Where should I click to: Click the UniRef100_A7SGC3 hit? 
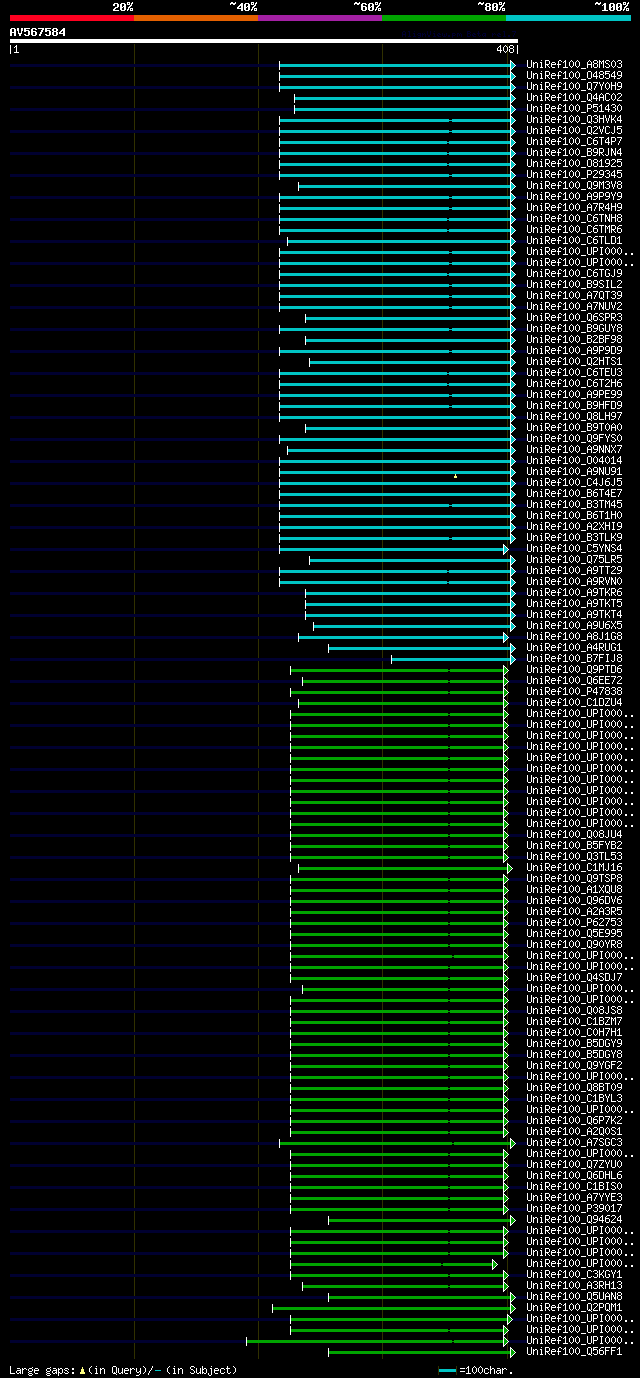pyautogui.click(x=574, y=1142)
